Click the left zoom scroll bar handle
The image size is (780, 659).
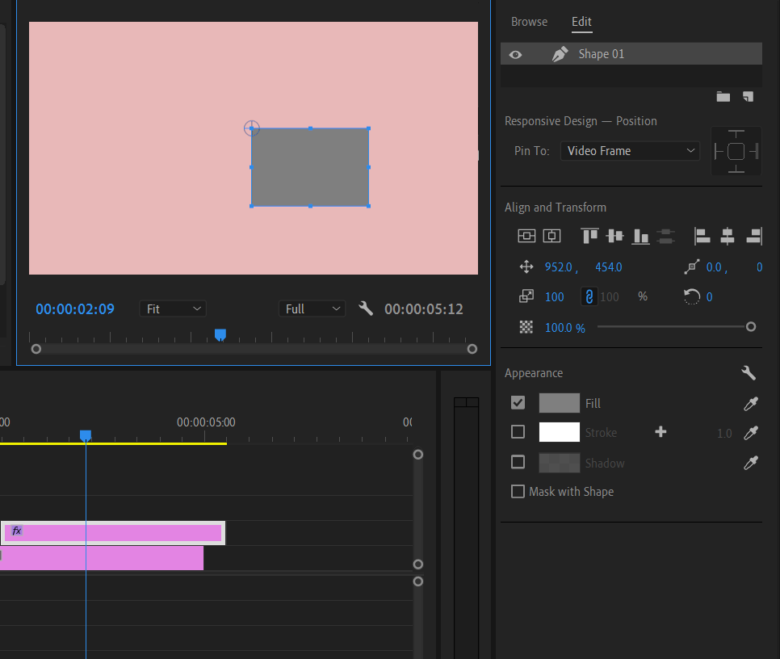[x=36, y=349]
